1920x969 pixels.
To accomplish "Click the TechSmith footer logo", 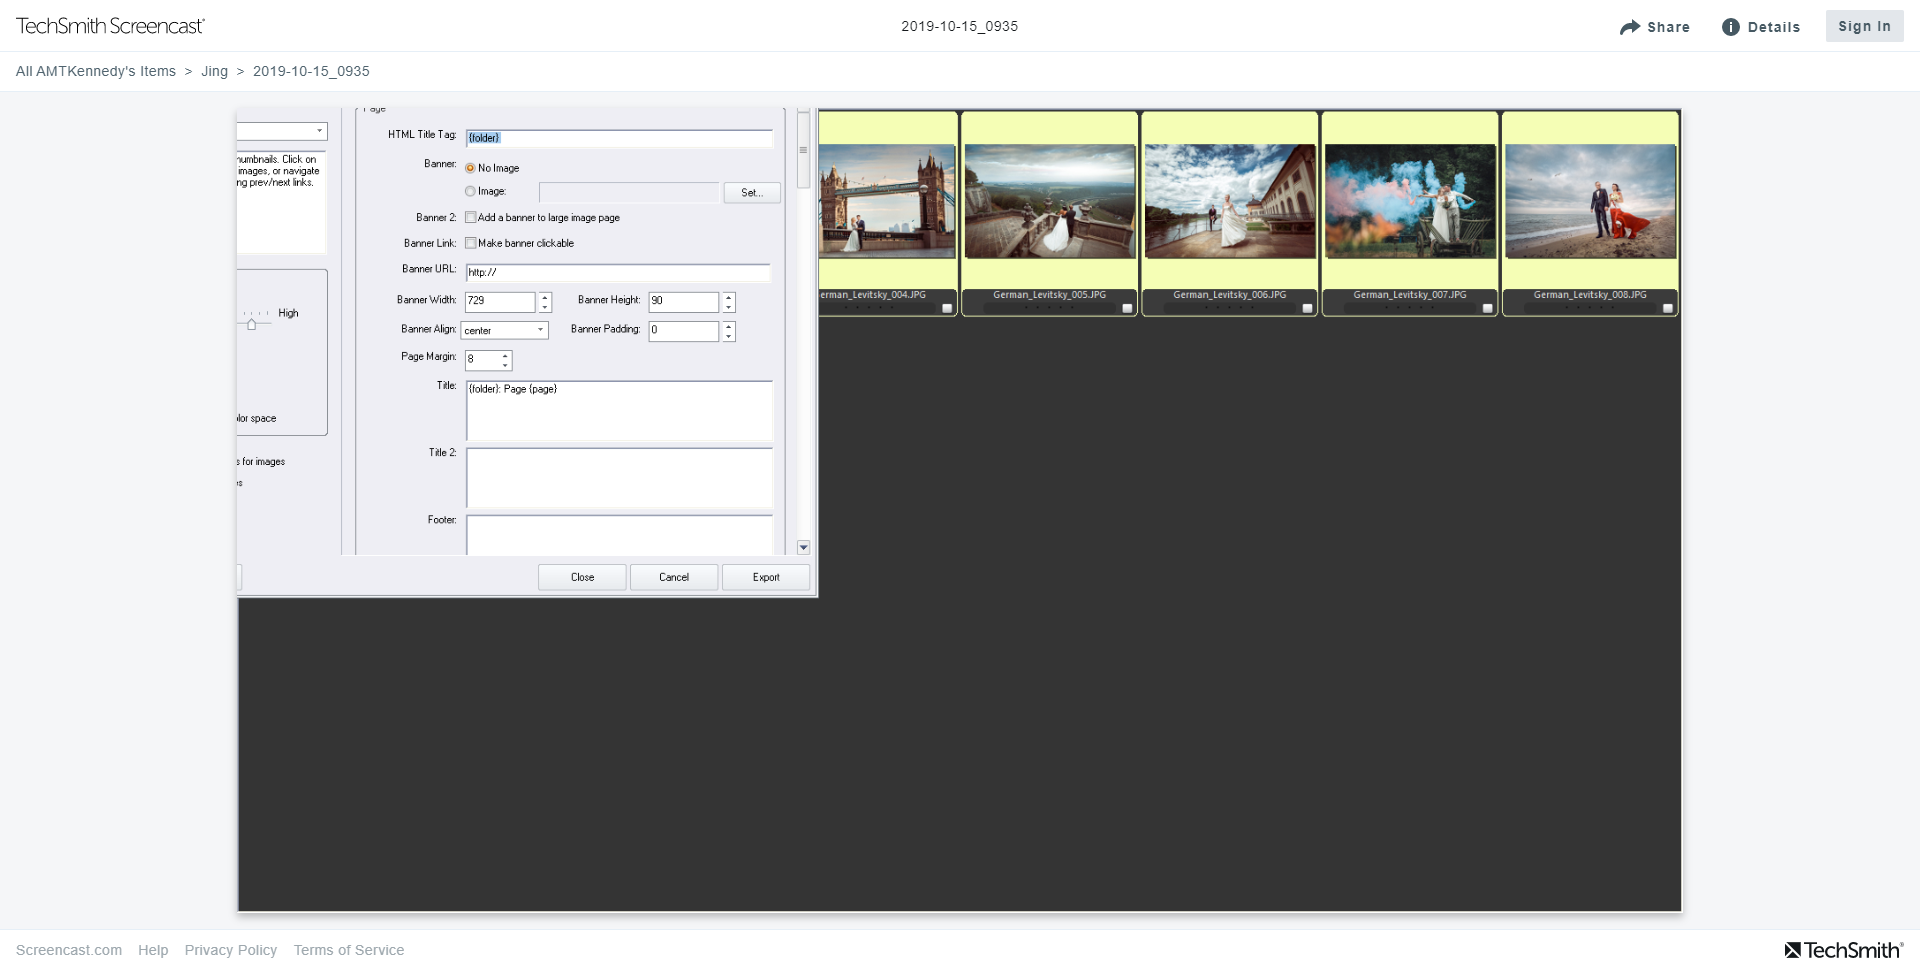I will tap(1843, 950).
